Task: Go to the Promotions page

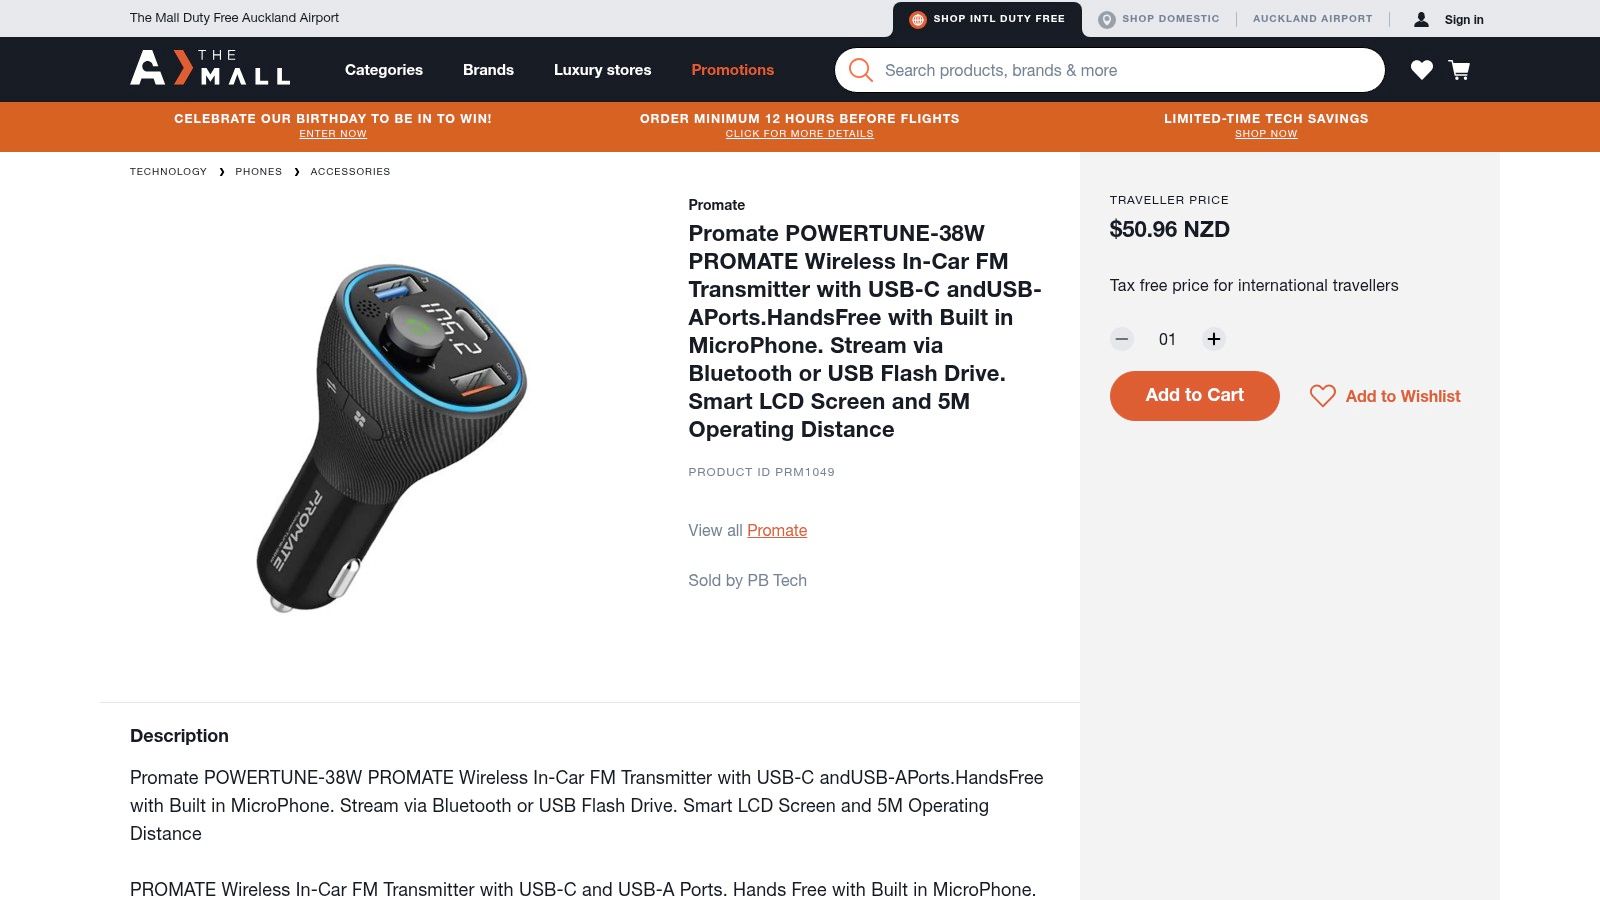Action: pyautogui.click(x=732, y=70)
